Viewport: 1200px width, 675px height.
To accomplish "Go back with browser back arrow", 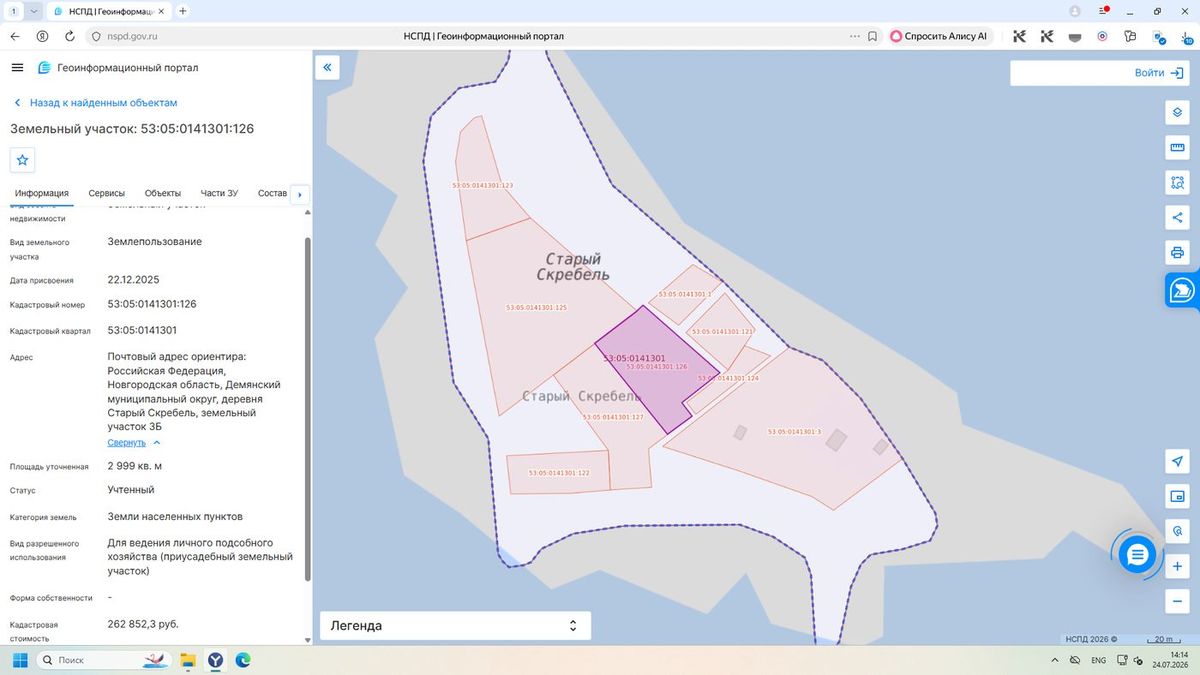I will (14, 36).
